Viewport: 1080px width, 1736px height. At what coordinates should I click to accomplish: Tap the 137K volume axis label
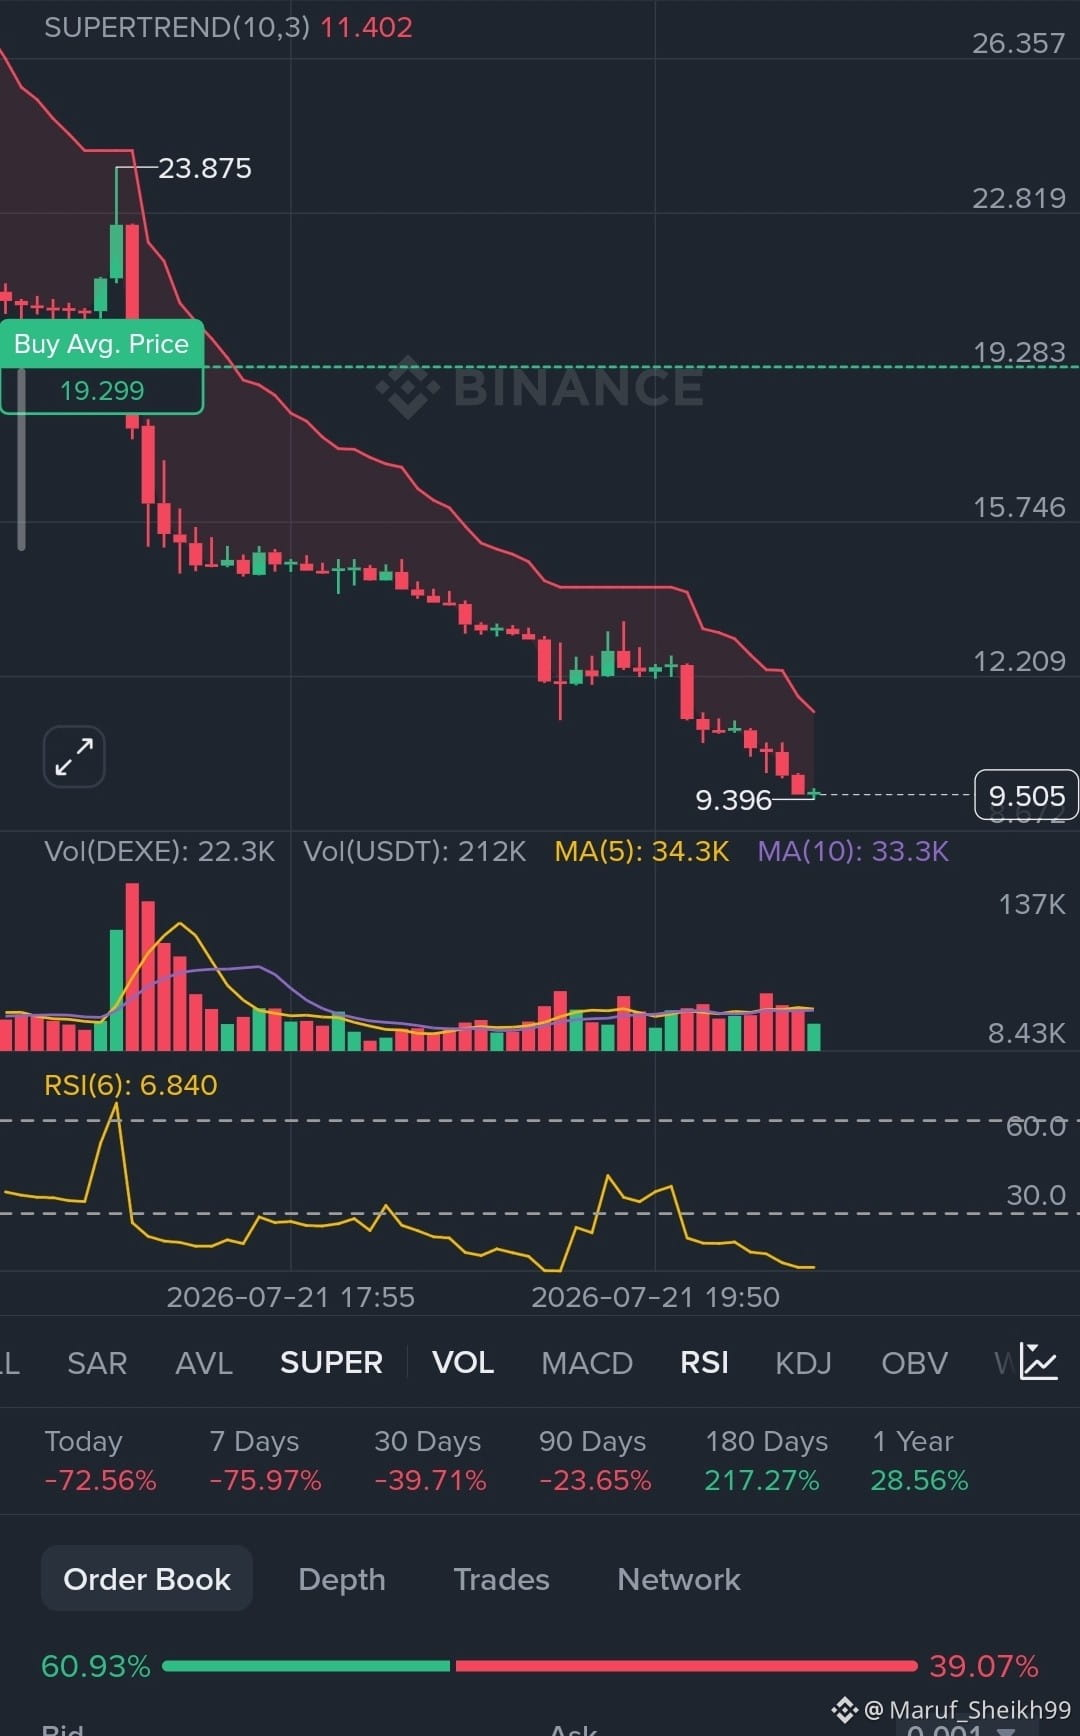tap(1032, 905)
